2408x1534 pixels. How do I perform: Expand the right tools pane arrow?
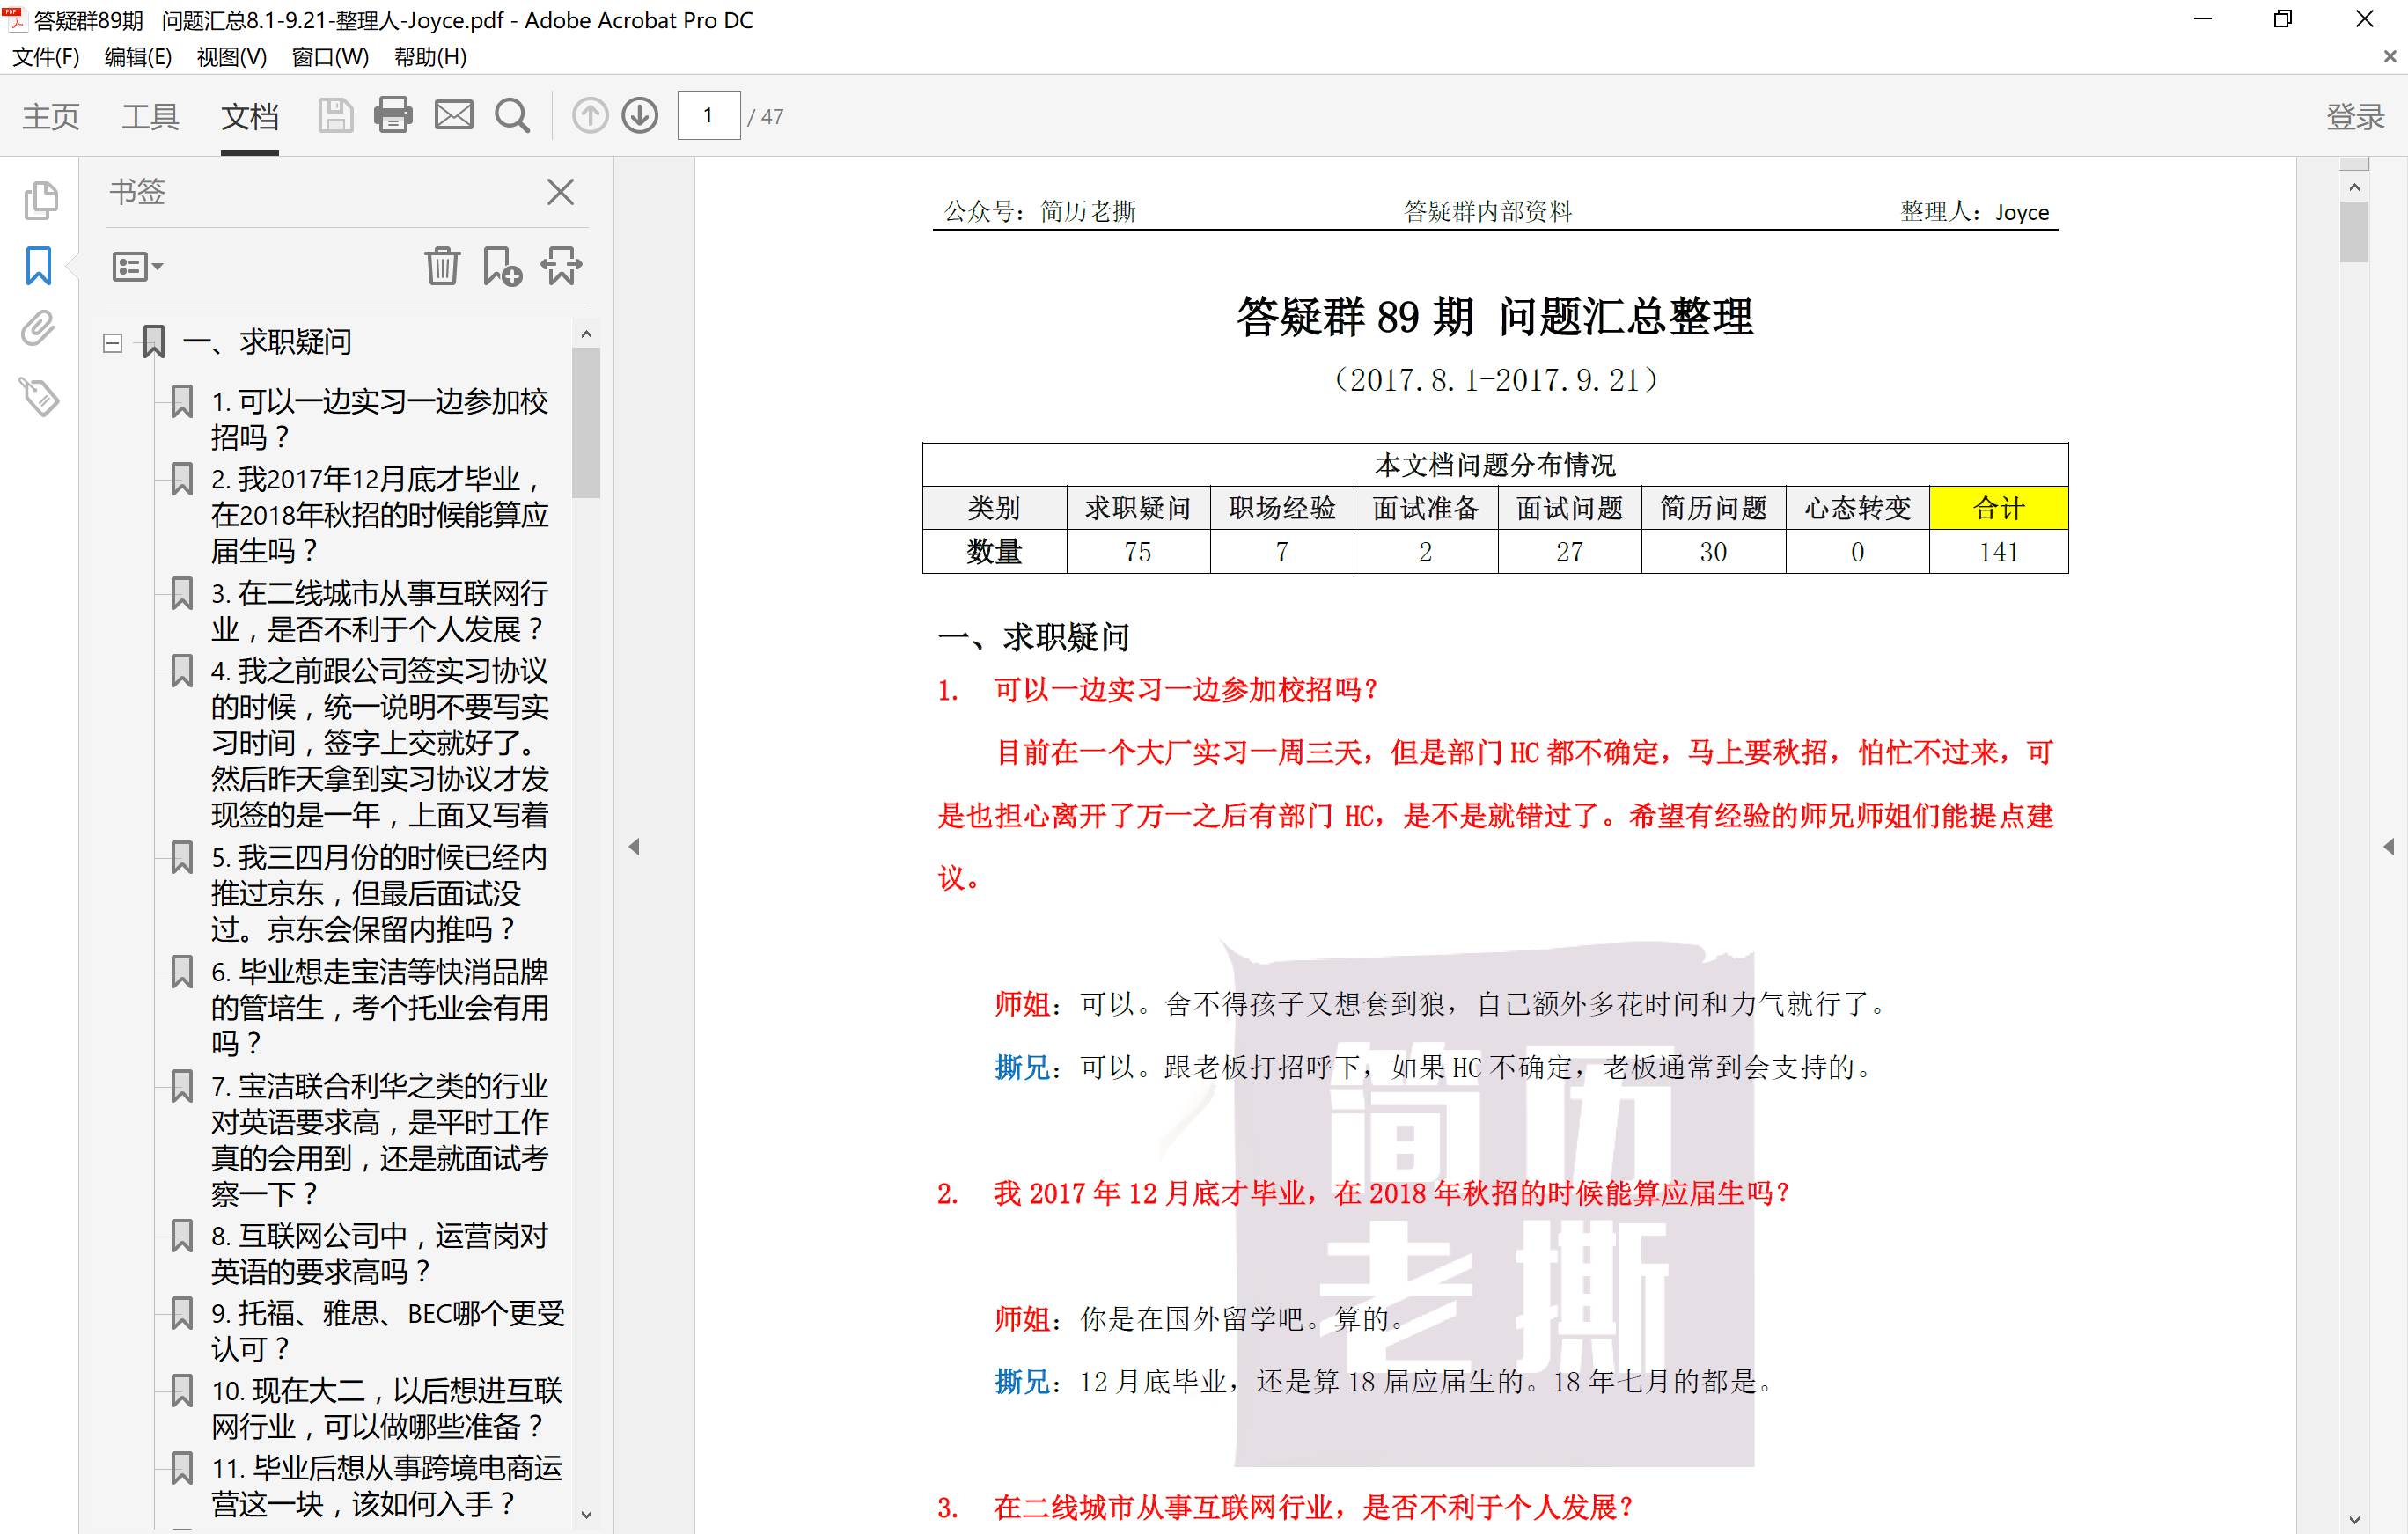(x=2388, y=847)
